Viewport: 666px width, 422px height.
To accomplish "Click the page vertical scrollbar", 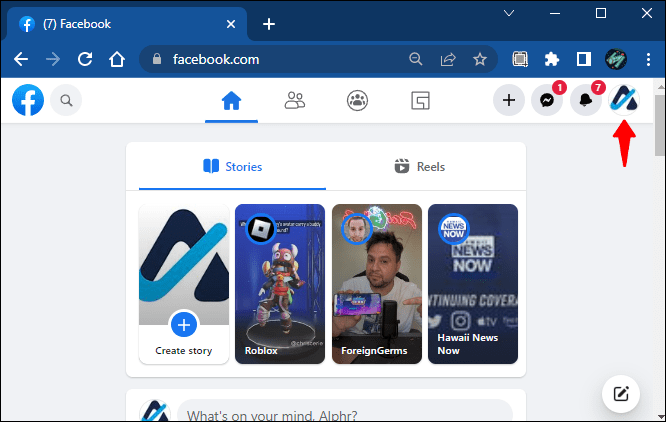I will [660, 125].
